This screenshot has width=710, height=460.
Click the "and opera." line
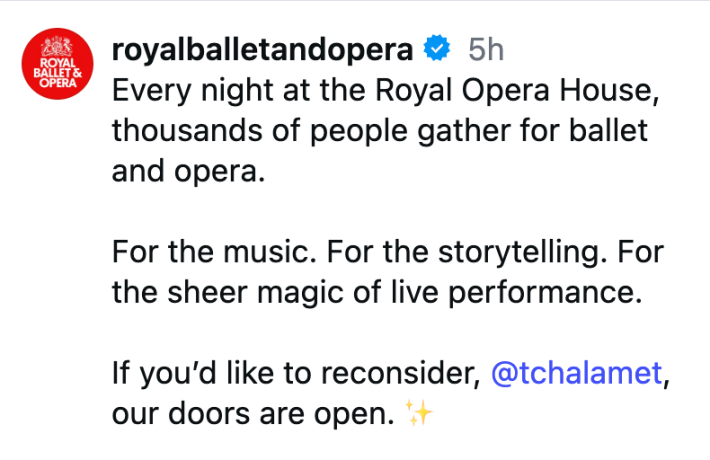pos(186,171)
